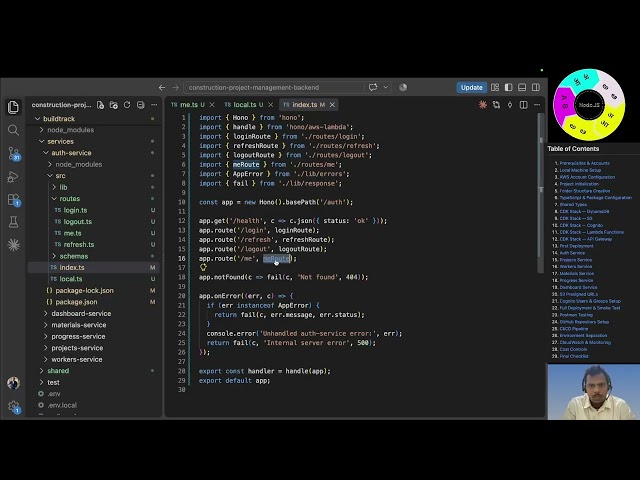Click the source control commit icon in editor toolbar
The image size is (640, 480).
(510, 105)
